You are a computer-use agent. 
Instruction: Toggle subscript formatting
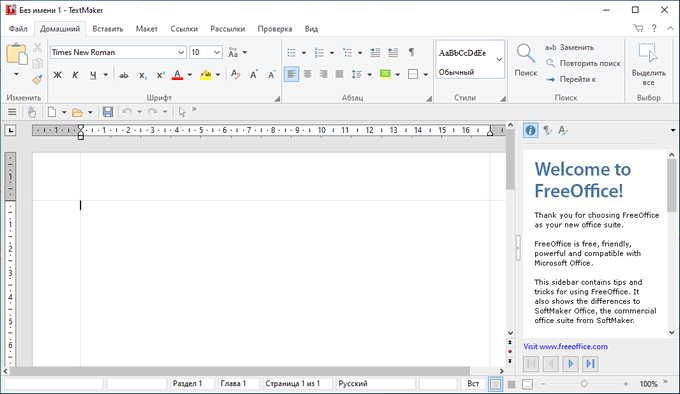(143, 75)
